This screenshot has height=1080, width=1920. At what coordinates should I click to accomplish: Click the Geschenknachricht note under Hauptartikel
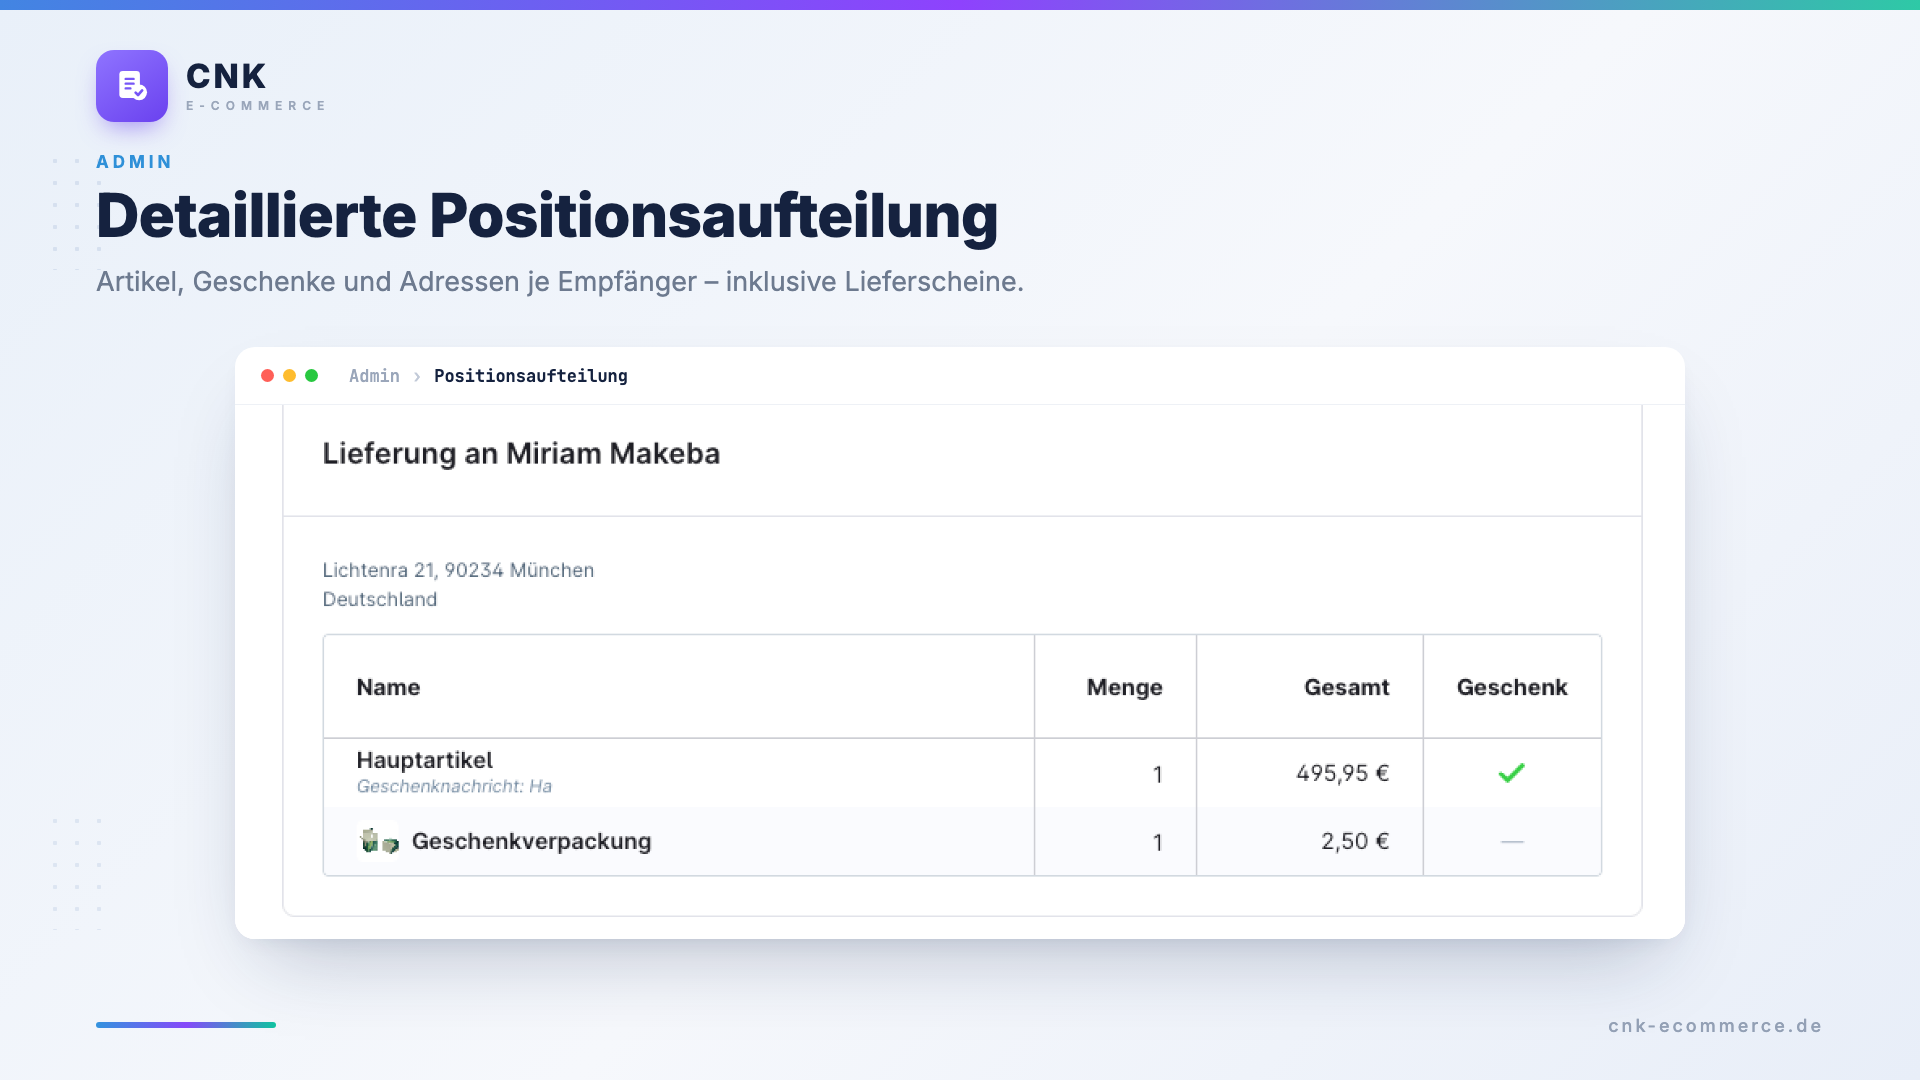[x=454, y=786]
